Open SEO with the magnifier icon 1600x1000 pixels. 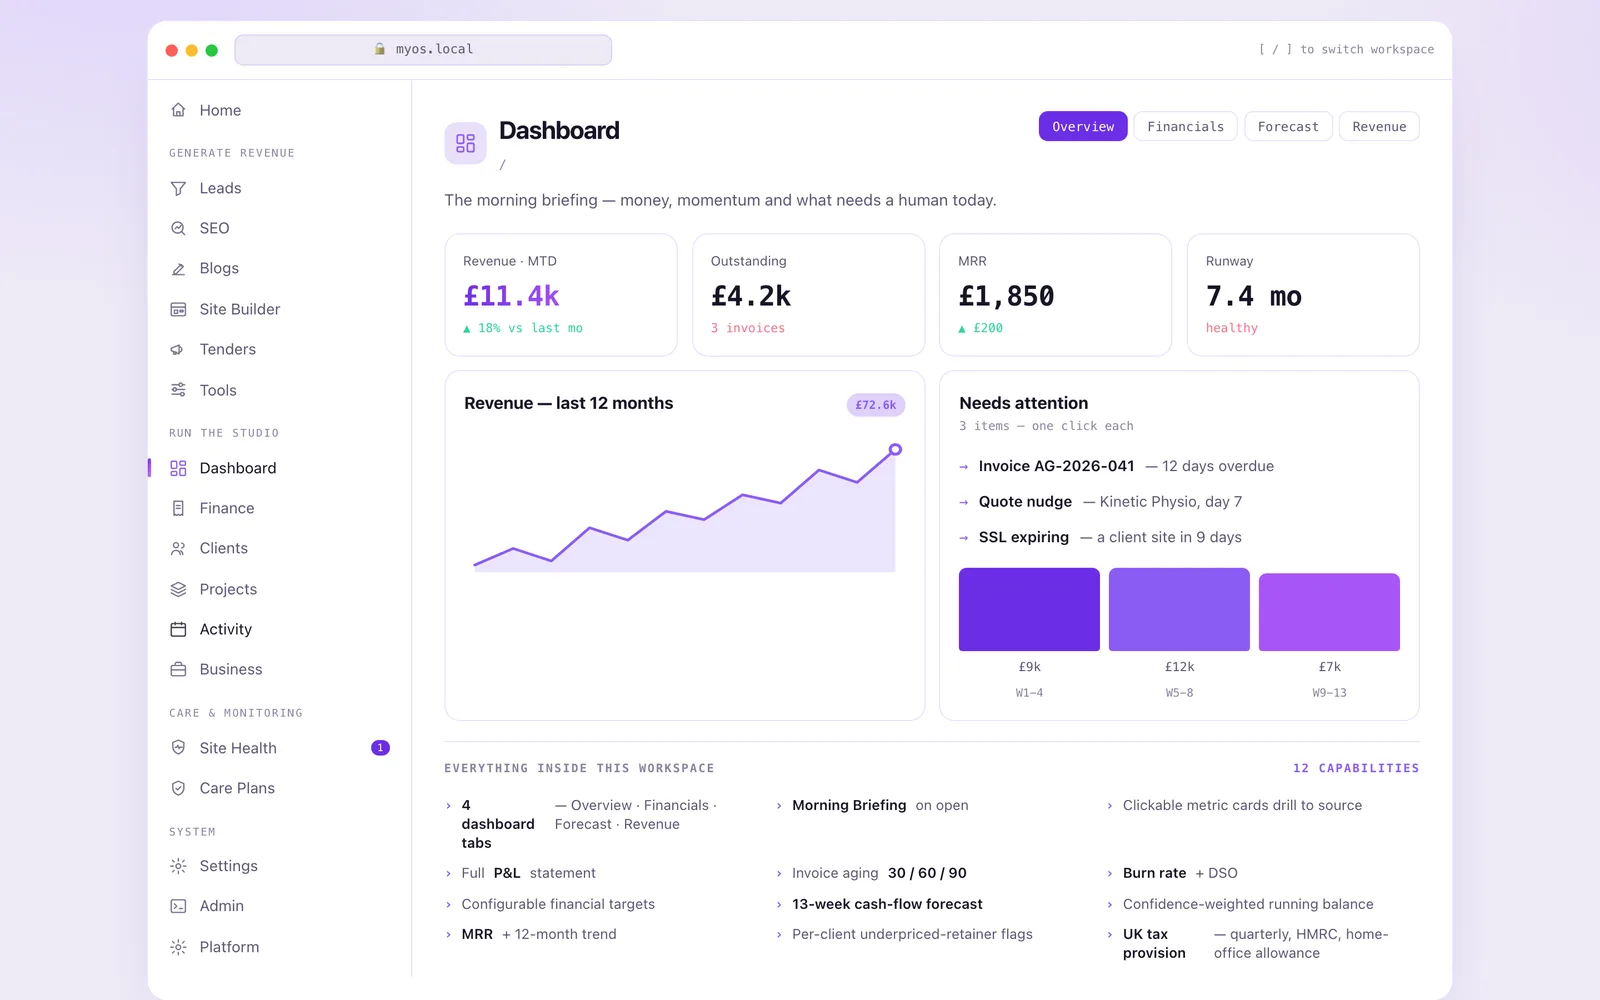tap(178, 228)
